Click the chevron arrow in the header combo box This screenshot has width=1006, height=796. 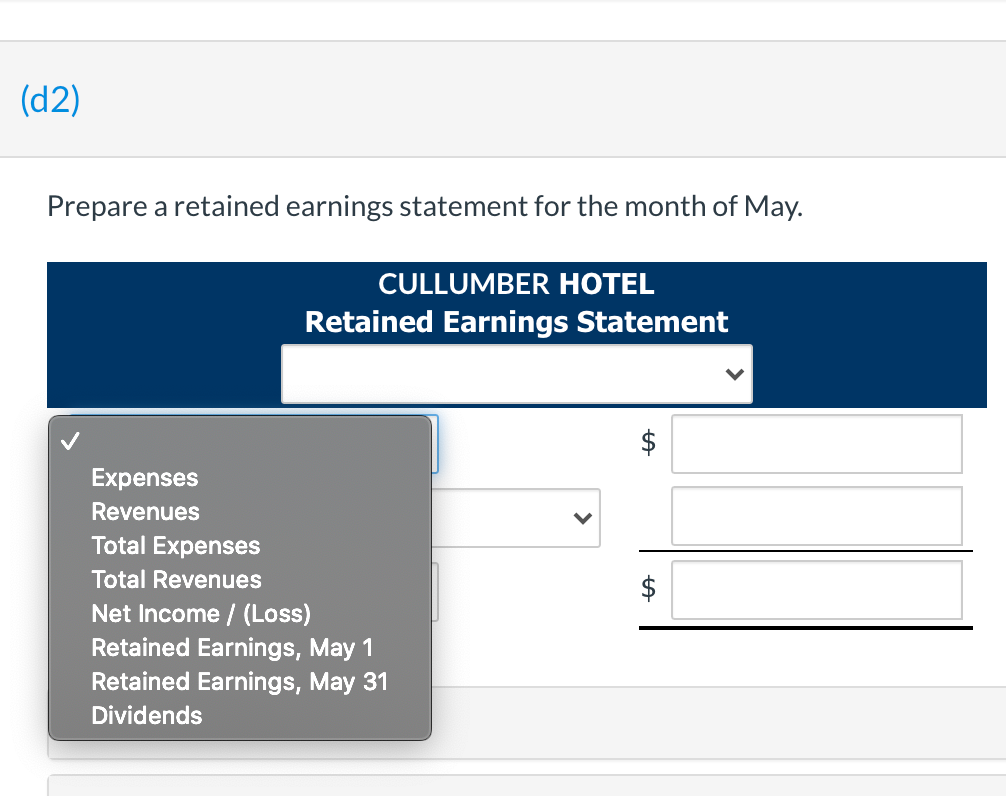pyautogui.click(x=736, y=373)
